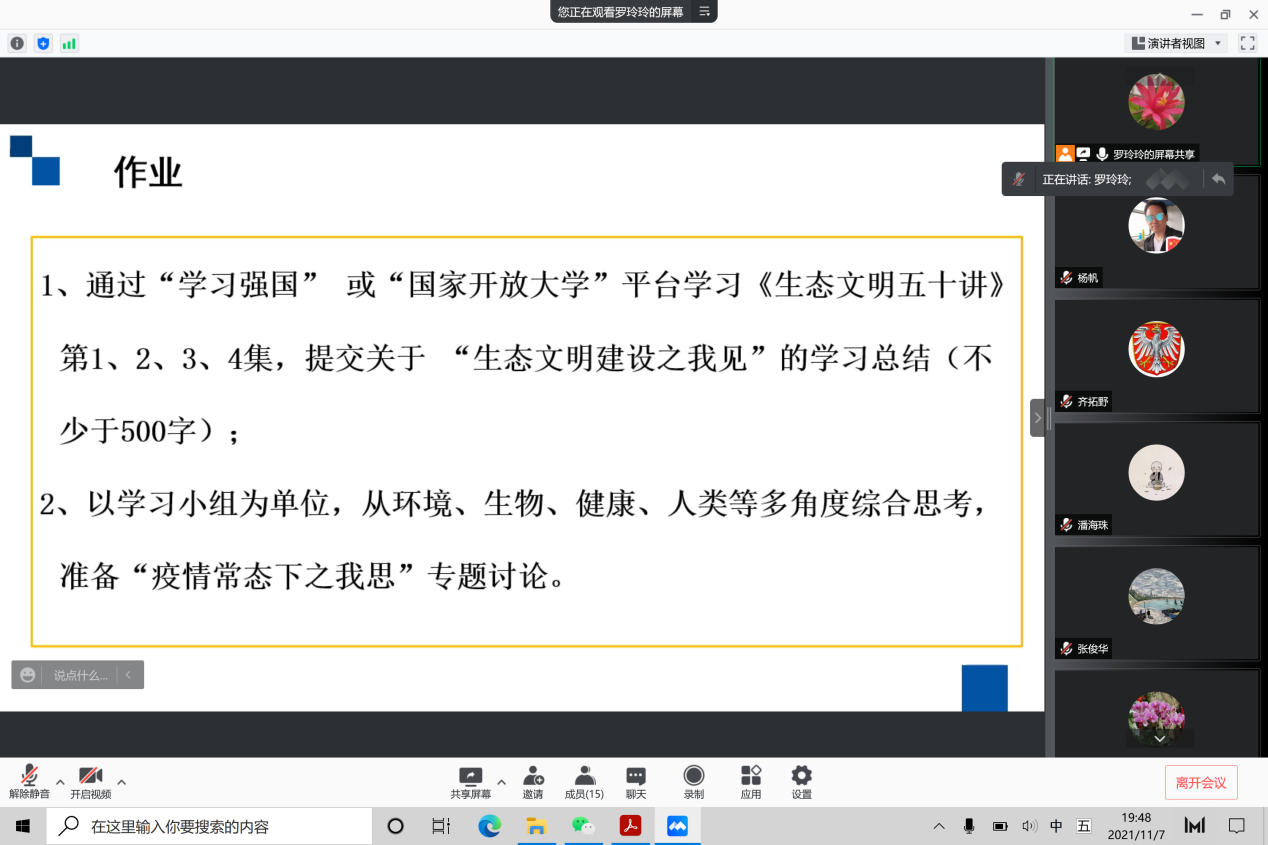Click the meeting info icon top left

[x=17, y=43]
